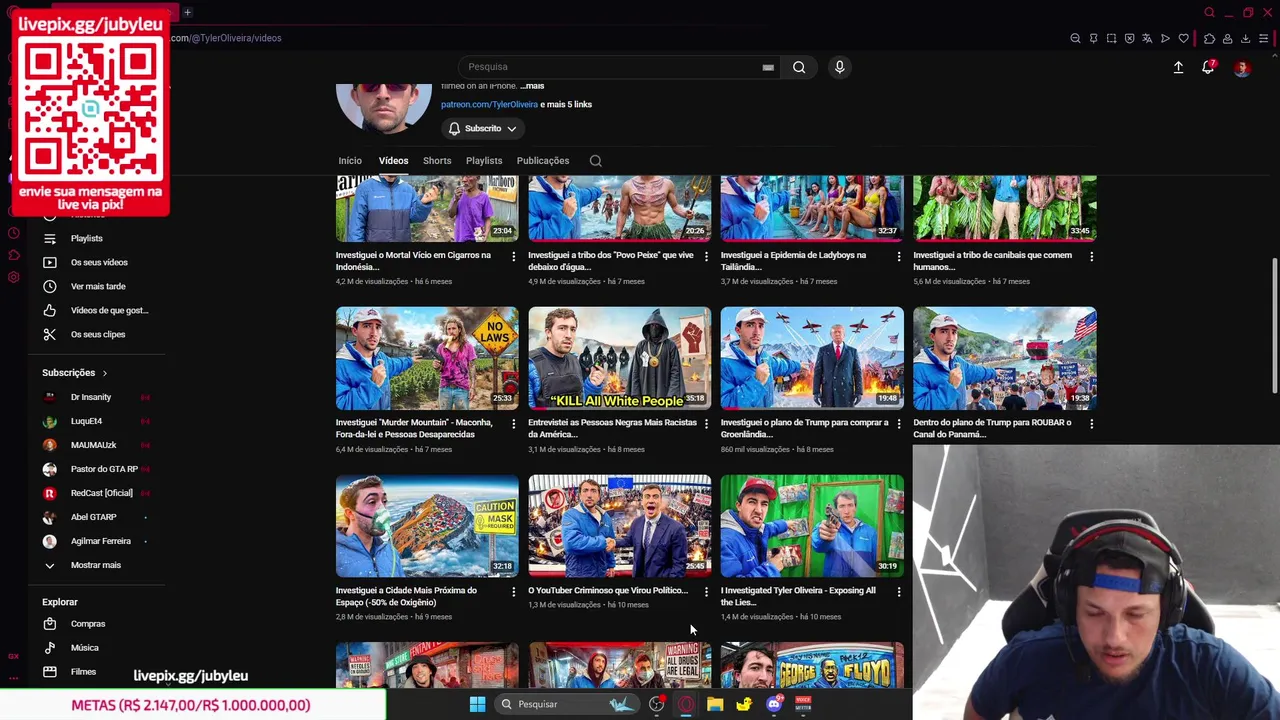
Task: Click the pin icon in address bar
Action: click(1093, 38)
